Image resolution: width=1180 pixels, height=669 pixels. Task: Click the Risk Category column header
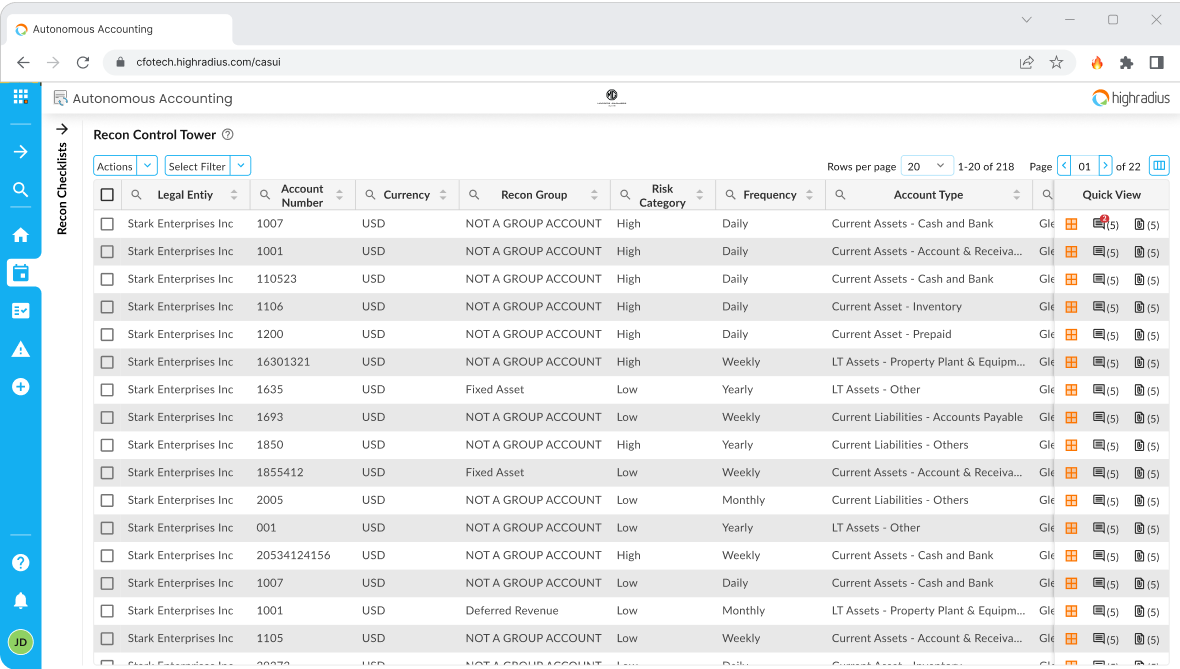[662, 195]
